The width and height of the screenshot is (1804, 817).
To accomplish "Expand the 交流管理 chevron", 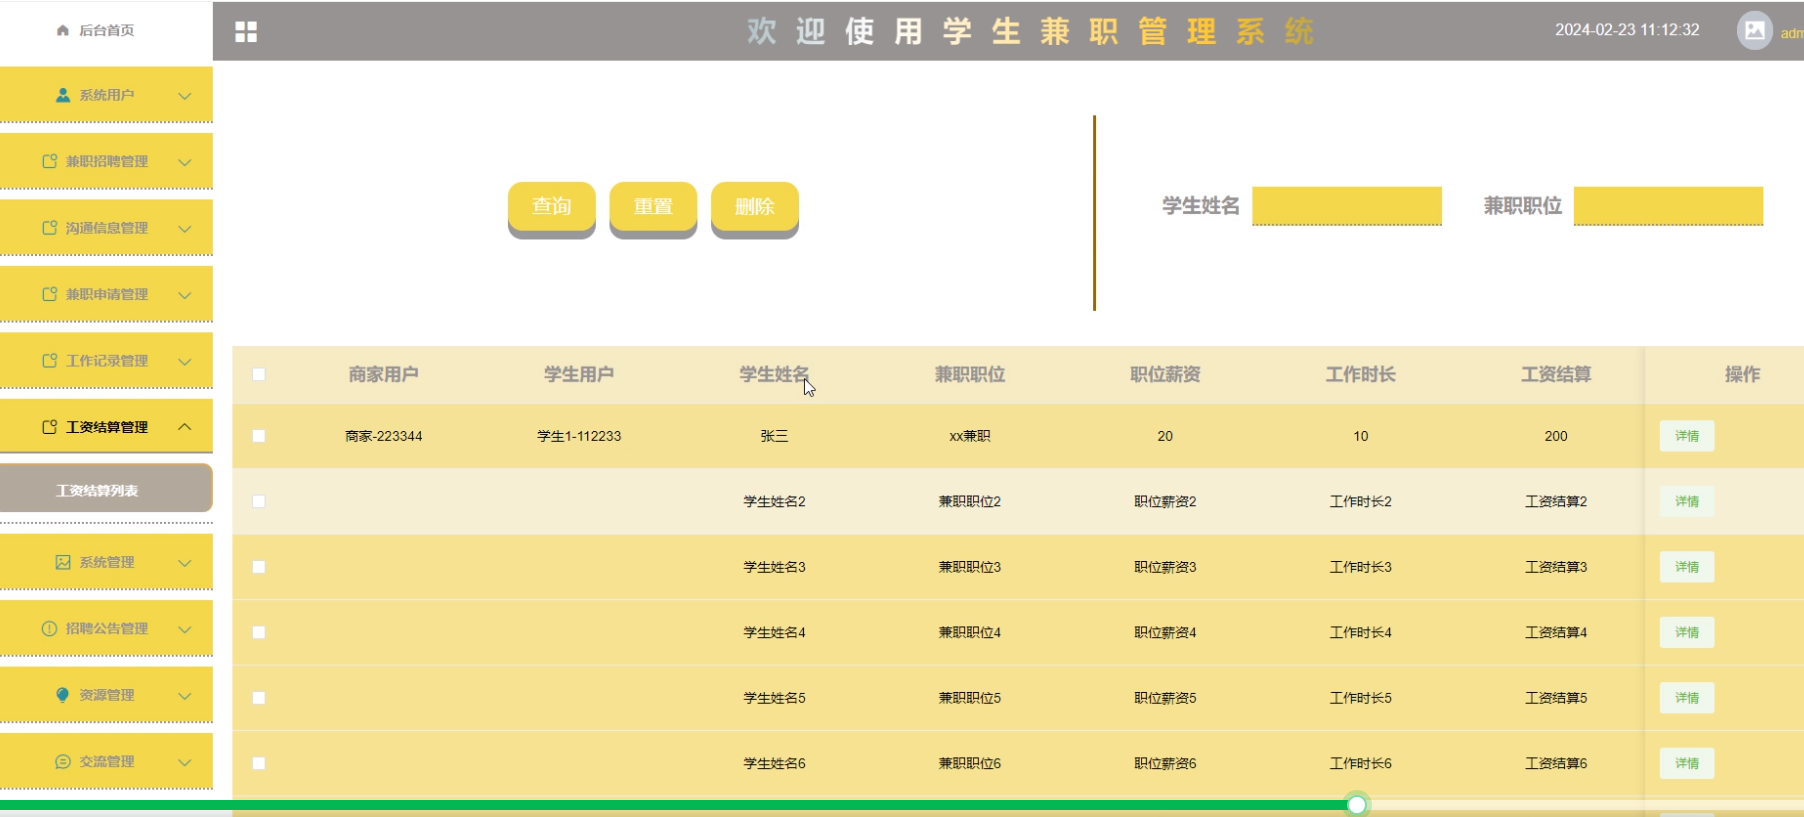I will [x=185, y=762].
